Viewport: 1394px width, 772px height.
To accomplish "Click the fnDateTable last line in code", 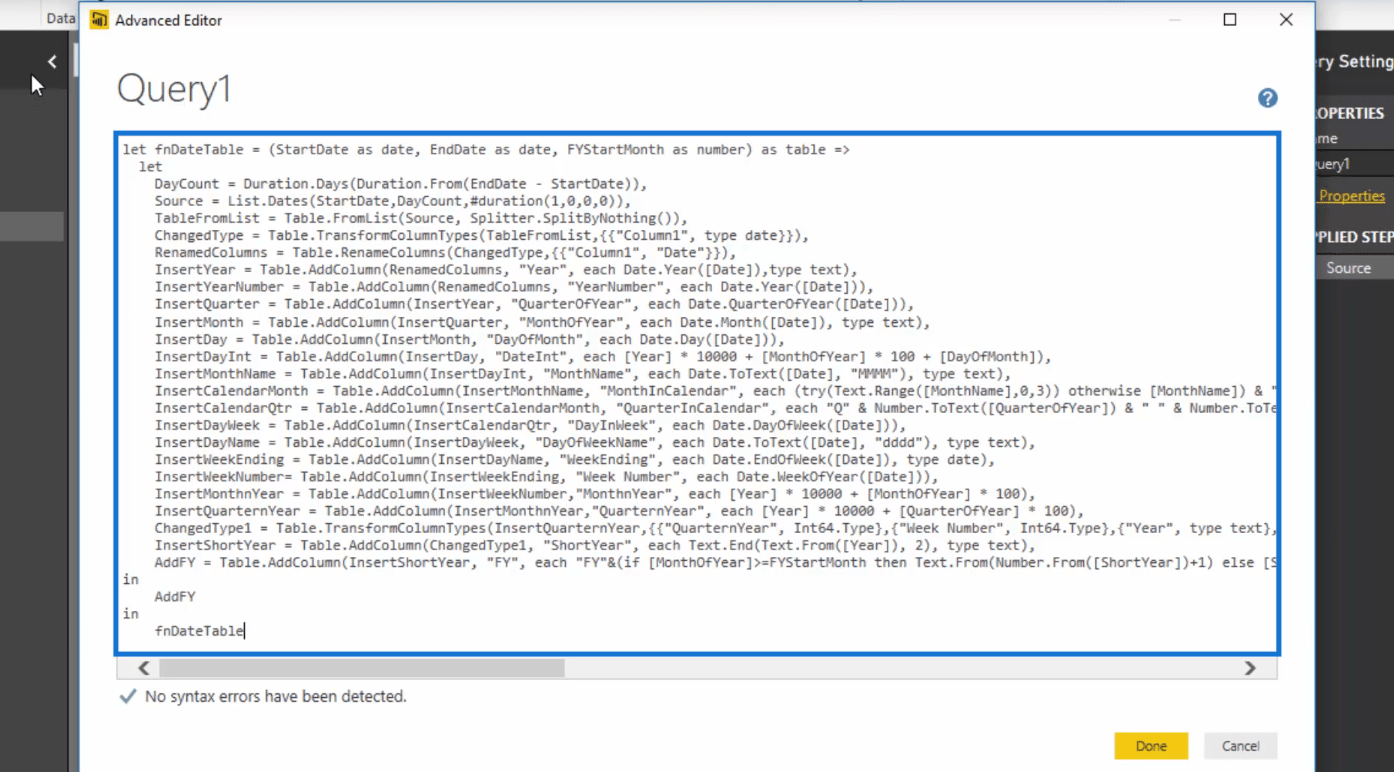I will pos(199,631).
